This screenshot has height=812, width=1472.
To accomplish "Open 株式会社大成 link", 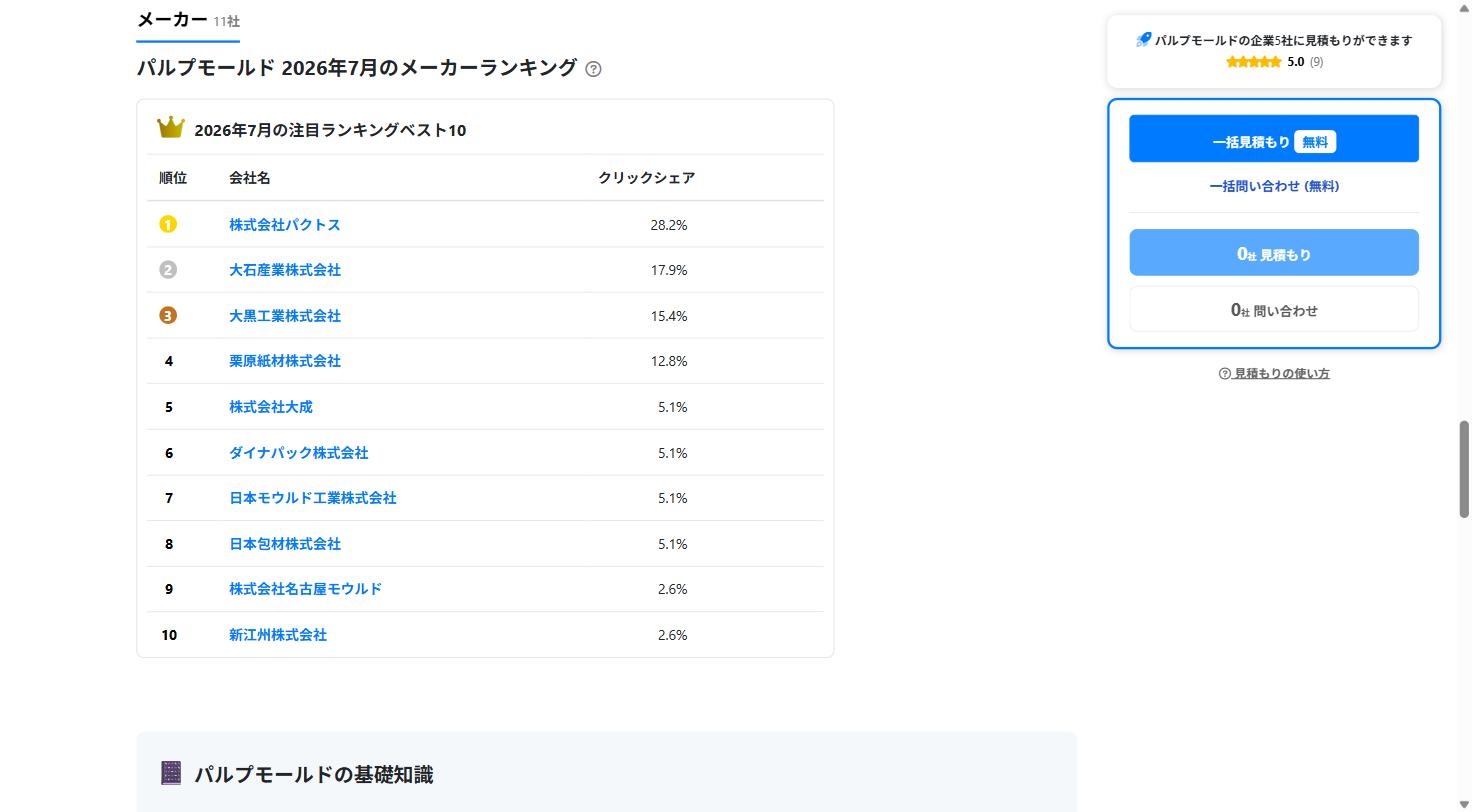I will click(271, 407).
